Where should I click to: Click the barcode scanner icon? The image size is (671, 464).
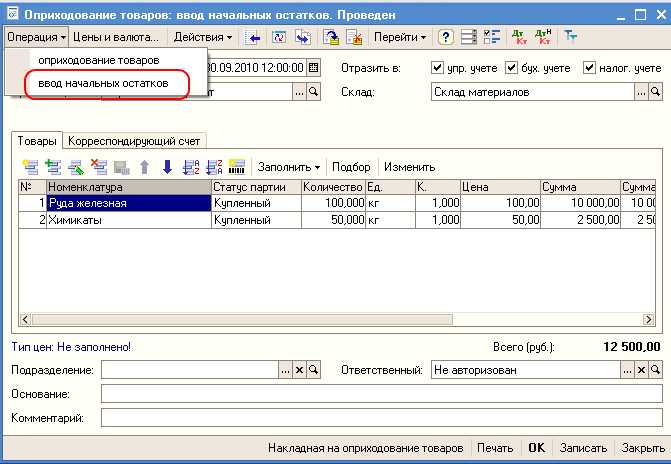click(237, 167)
